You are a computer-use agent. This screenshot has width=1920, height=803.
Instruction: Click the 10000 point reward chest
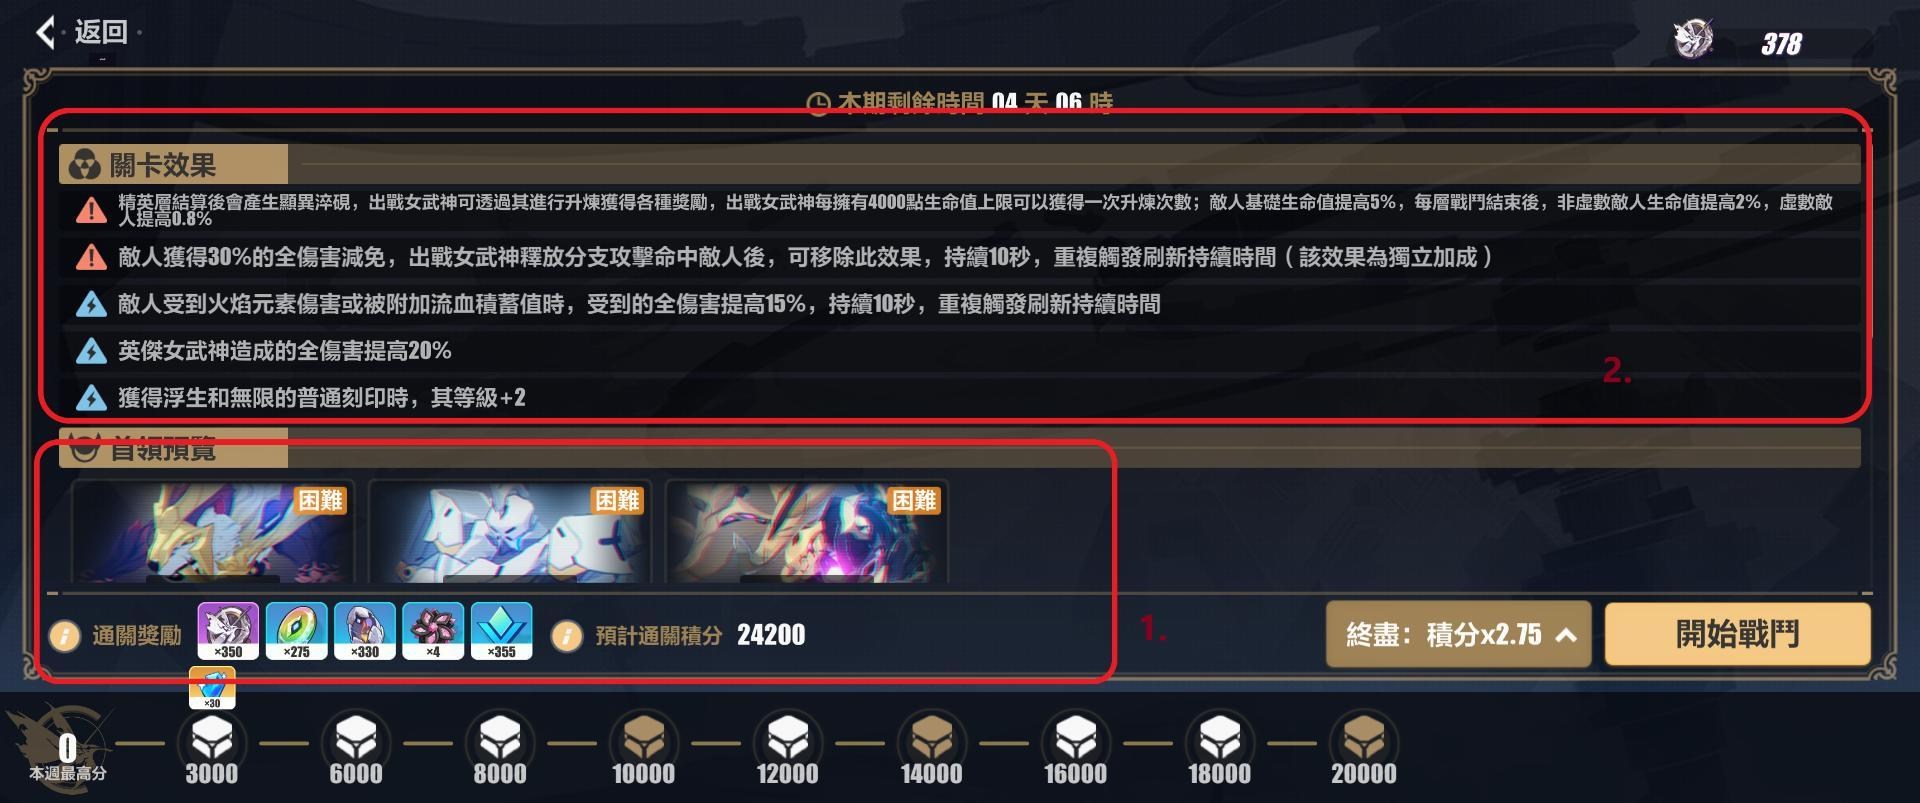pos(644,741)
